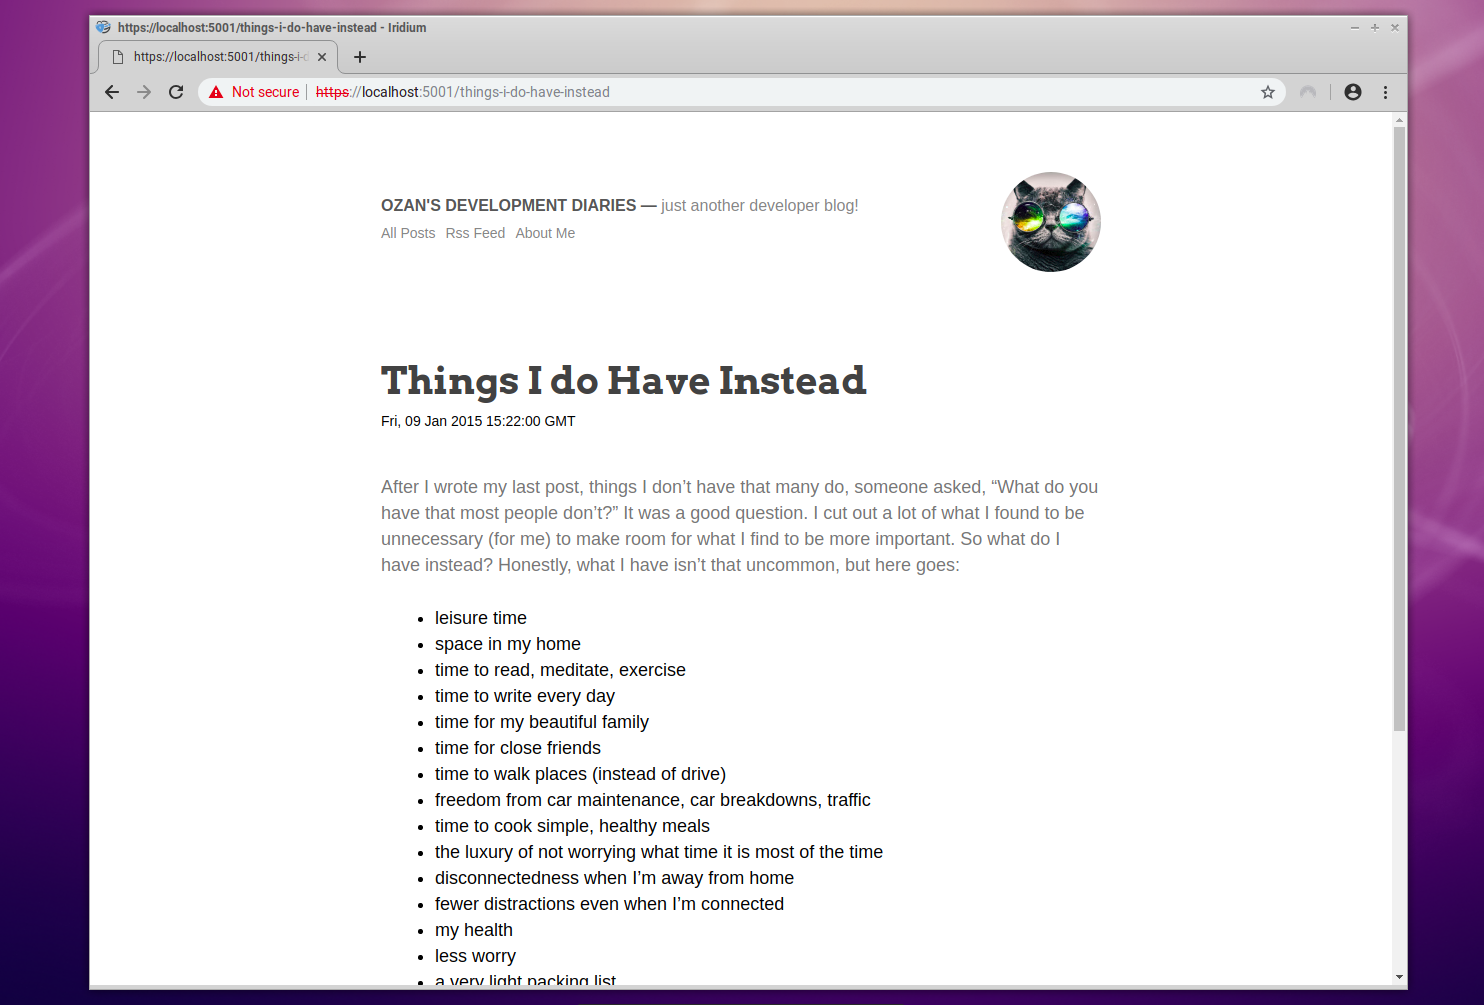Click 'the luxury of not worrying' item
Image resolution: width=1484 pixels, height=1005 pixels.
click(659, 852)
